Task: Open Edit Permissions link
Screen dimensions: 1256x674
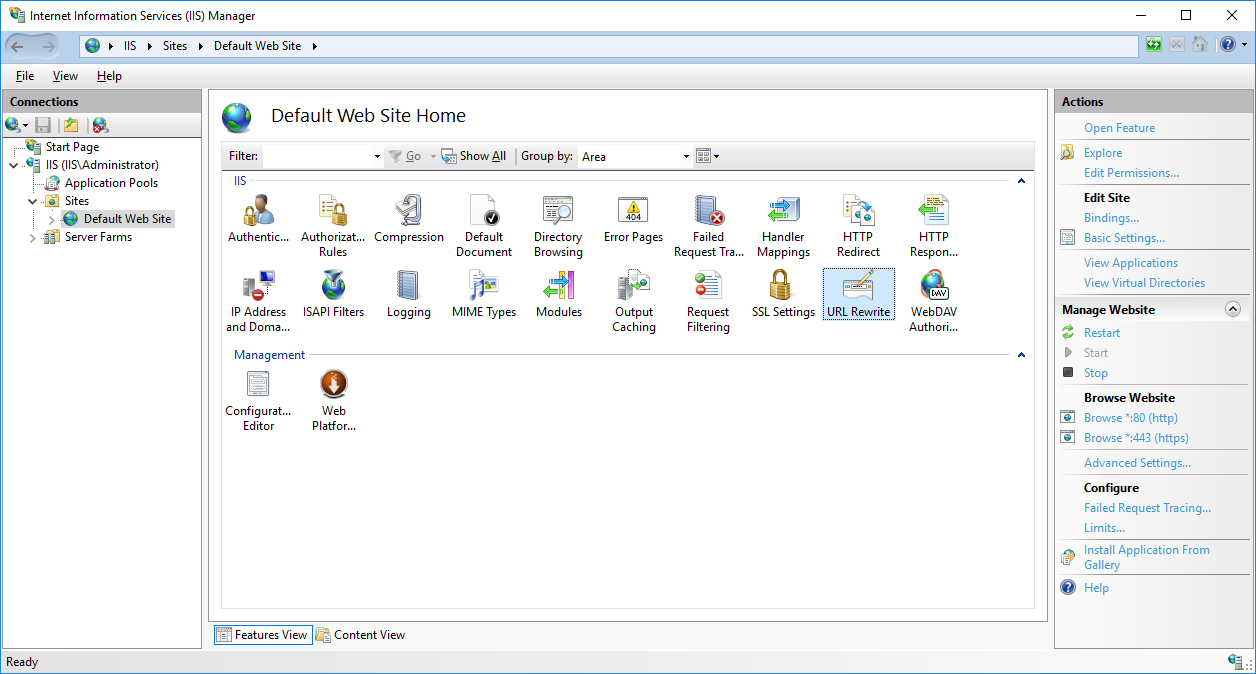Action: [1131, 173]
